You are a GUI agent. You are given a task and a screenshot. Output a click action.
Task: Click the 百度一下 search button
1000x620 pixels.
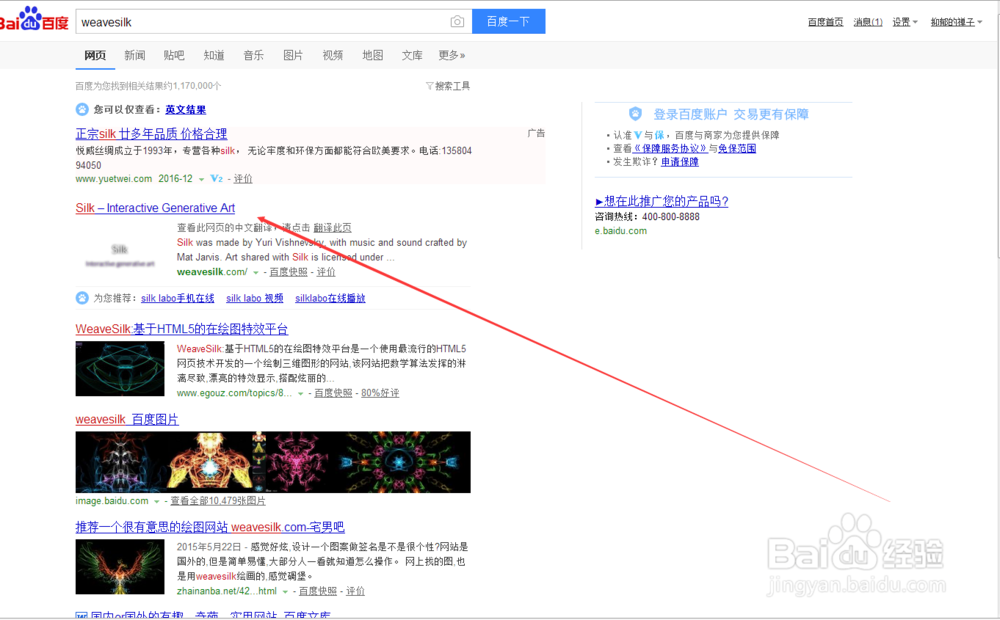click(508, 22)
